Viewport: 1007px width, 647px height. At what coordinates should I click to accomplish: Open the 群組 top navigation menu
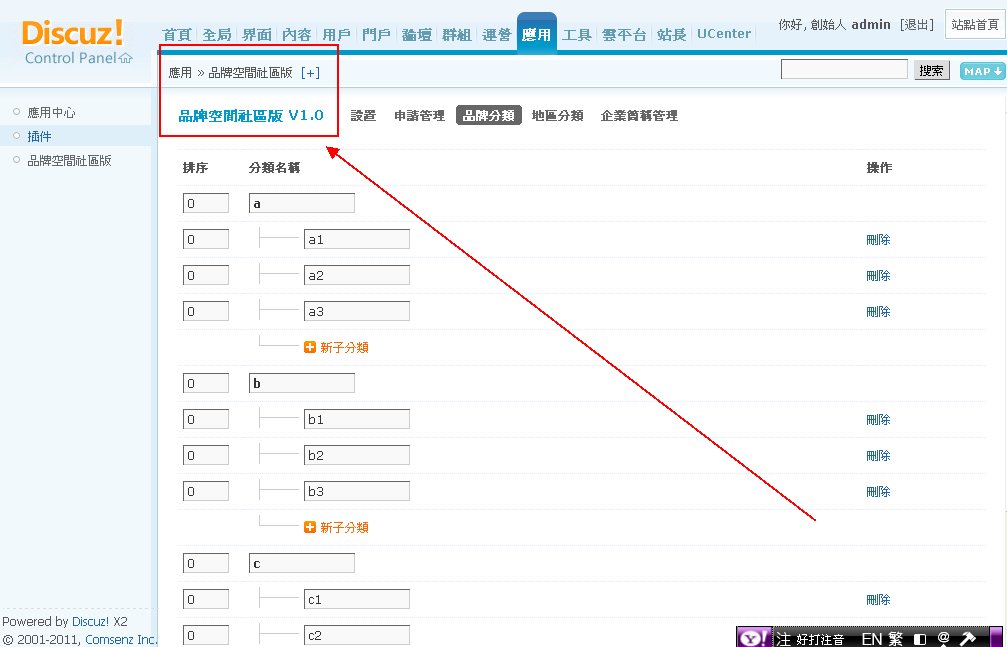click(x=457, y=34)
